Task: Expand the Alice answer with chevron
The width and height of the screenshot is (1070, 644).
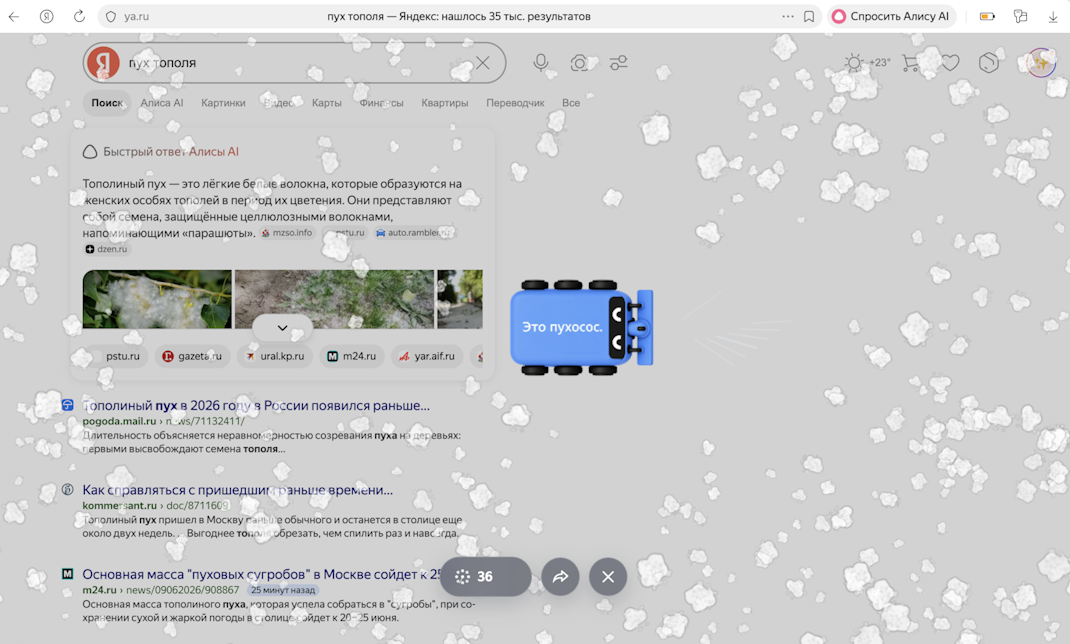Action: pyautogui.click(x=283, y=328)
